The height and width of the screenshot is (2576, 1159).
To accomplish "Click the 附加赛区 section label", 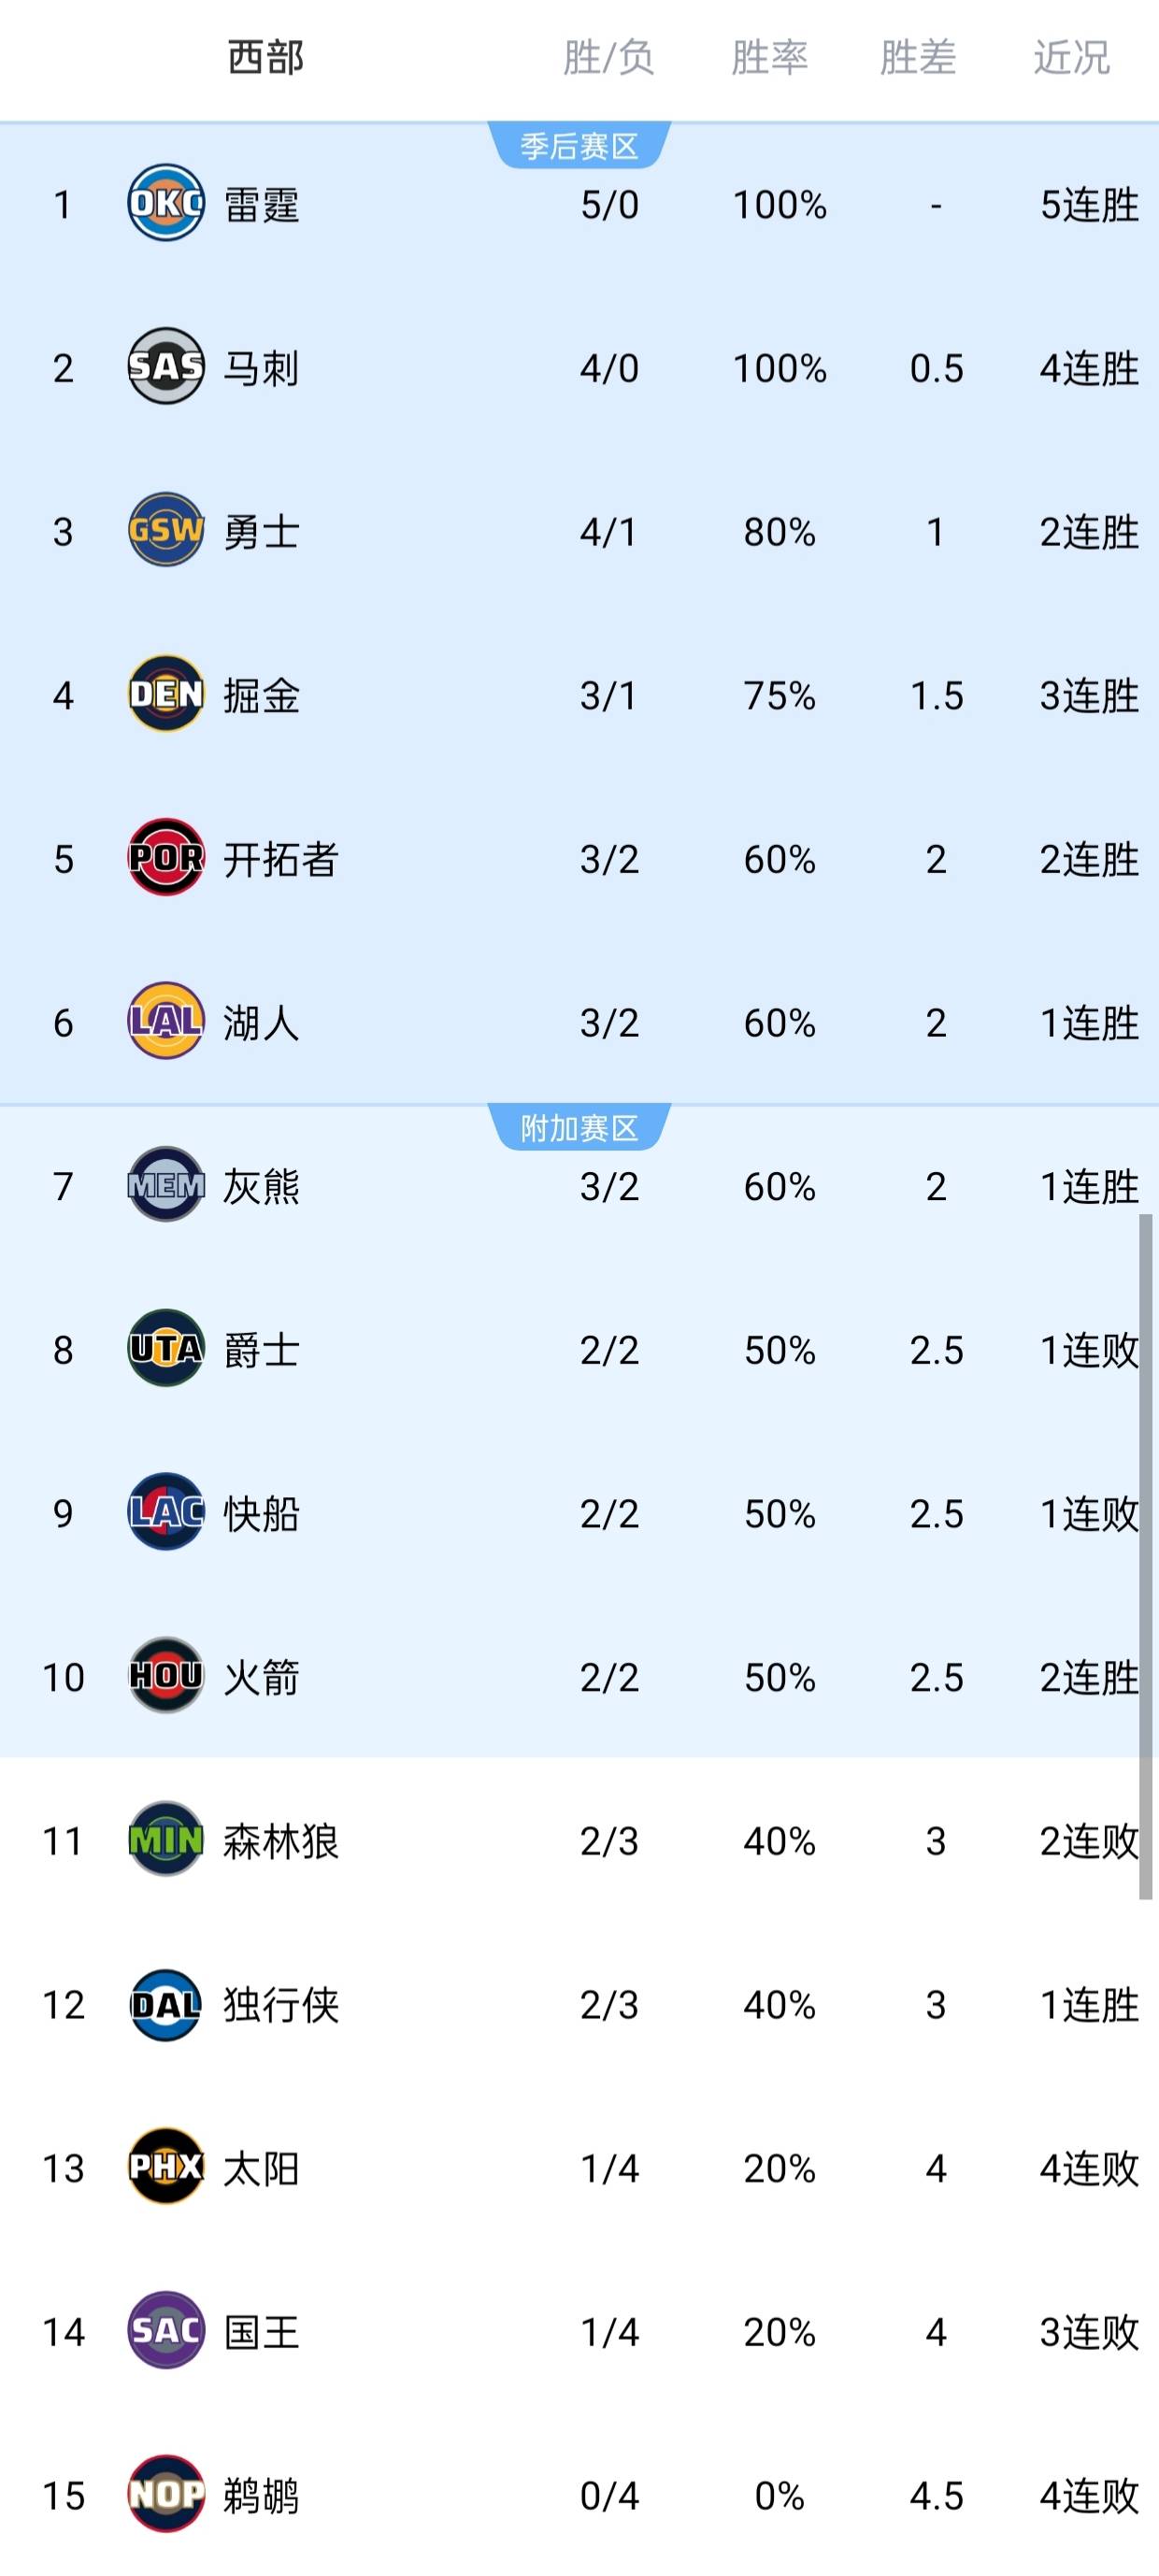I will click(578, 1125).
